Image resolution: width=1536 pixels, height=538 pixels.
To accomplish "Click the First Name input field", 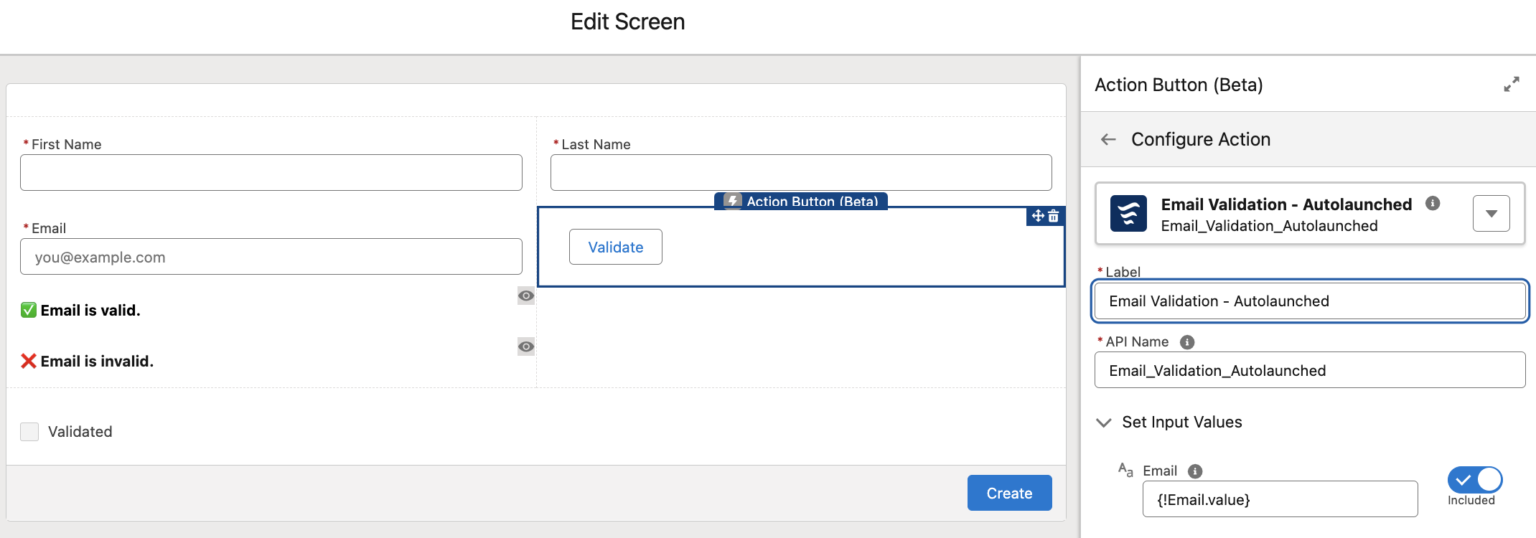I will tap(271, 173).
